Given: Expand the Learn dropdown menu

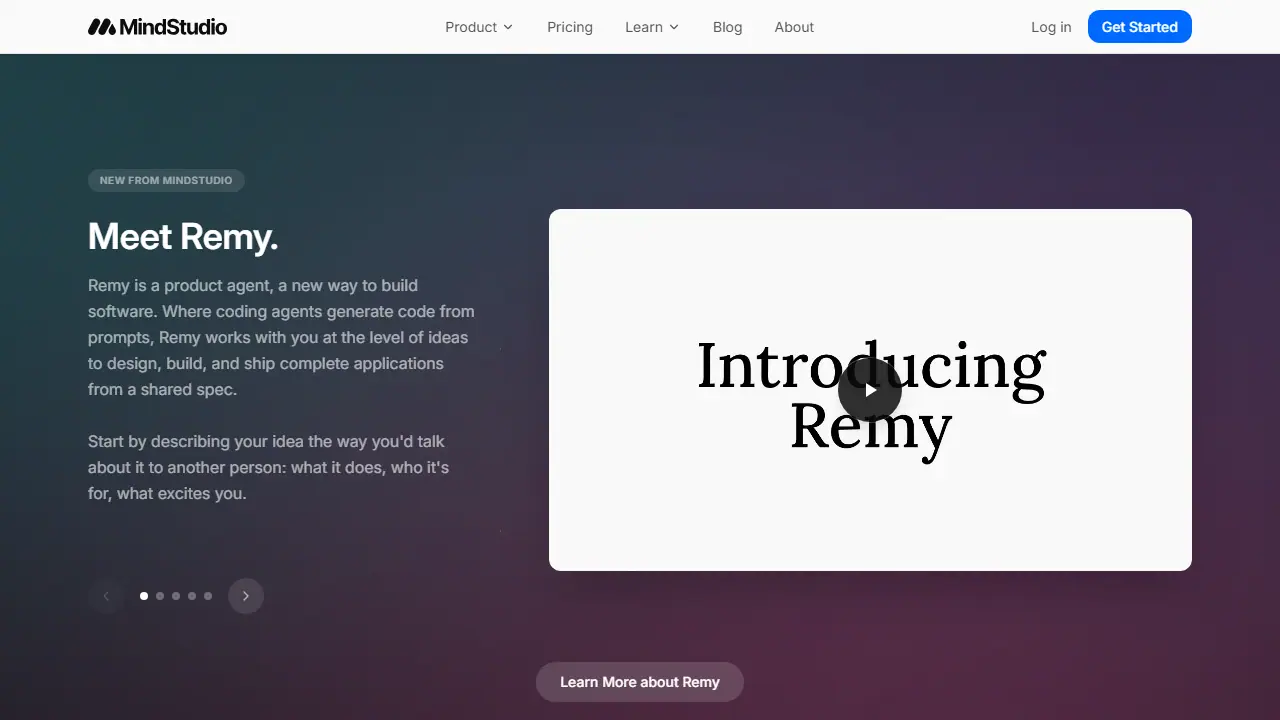Looking at the screenshot, I should click(652, 27).
